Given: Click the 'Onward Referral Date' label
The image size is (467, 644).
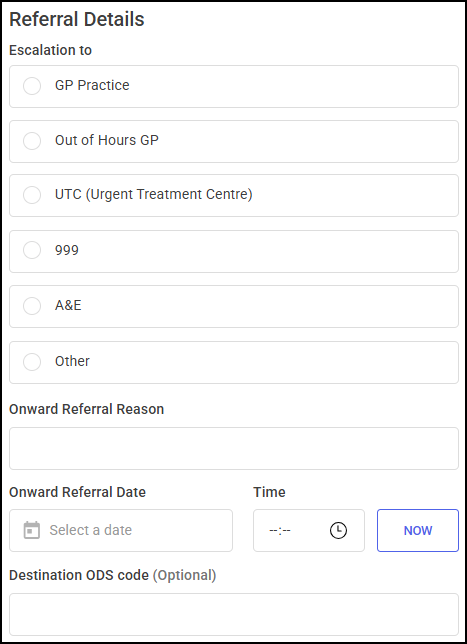Looking at the screenshot, I should point(78,492).
